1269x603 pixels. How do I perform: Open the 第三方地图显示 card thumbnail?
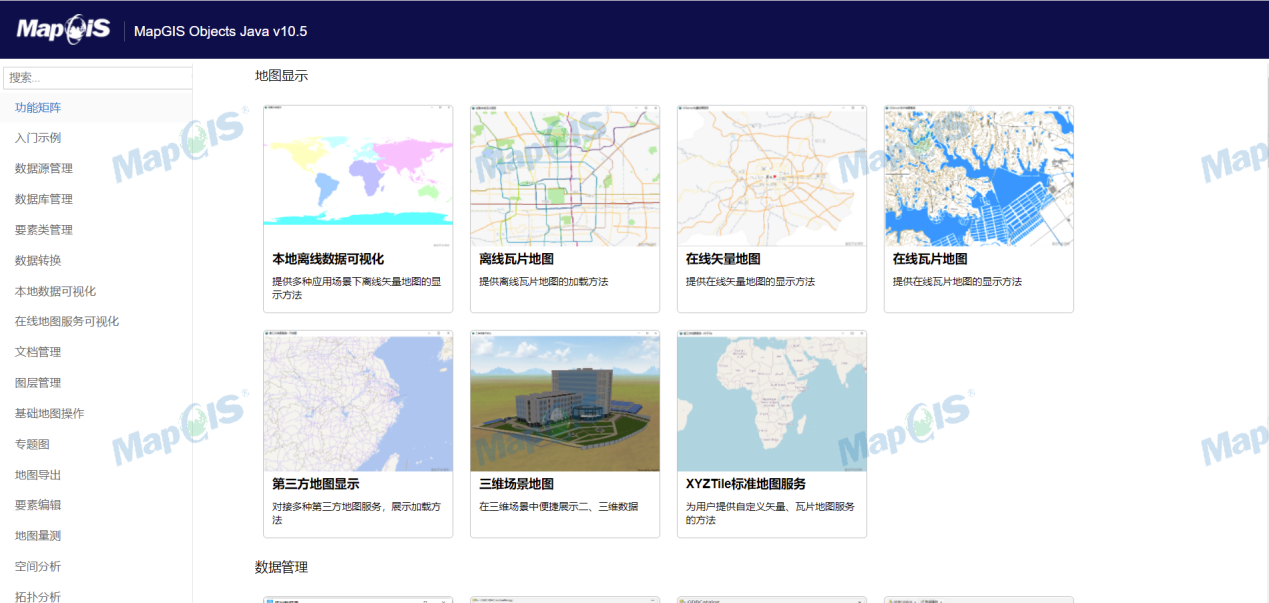[358, 401]
